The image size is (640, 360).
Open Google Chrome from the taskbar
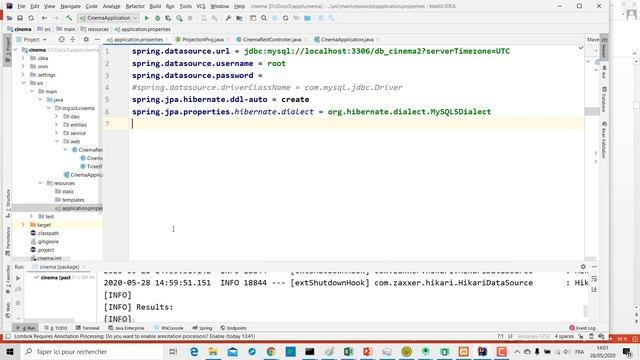pyautogui.click(x=271, y=351)
